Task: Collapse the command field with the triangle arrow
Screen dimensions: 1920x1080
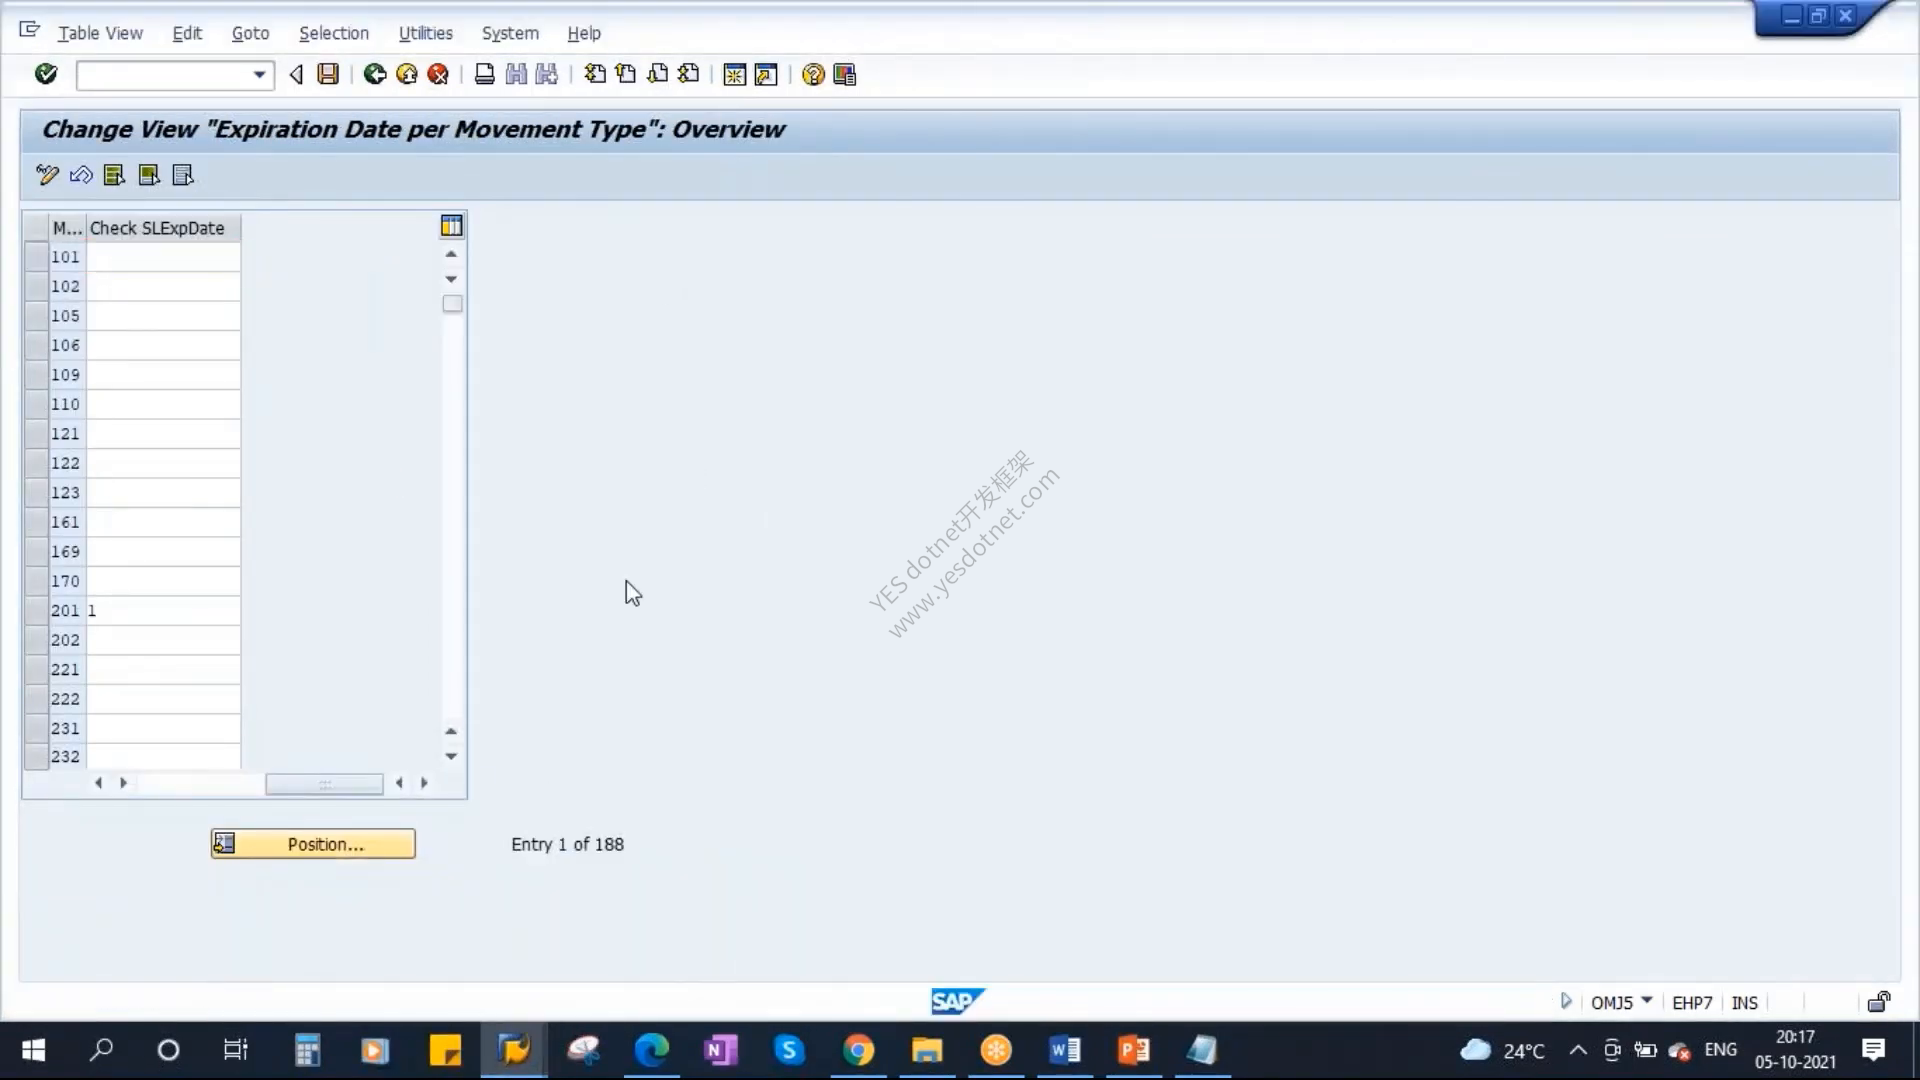Action: pos(296,75)
